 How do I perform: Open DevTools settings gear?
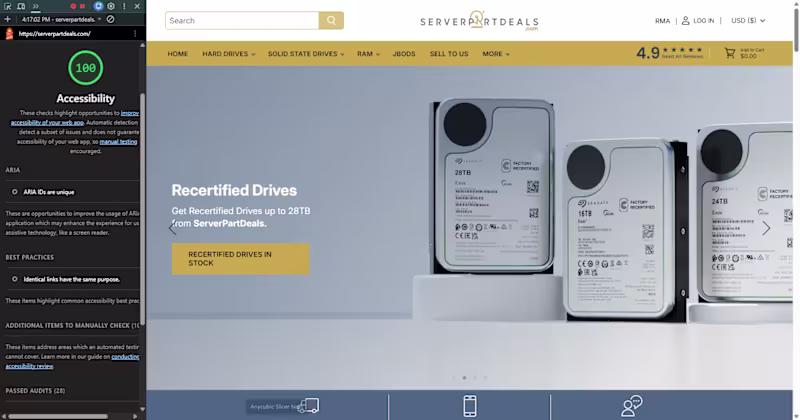pos(111,6)
